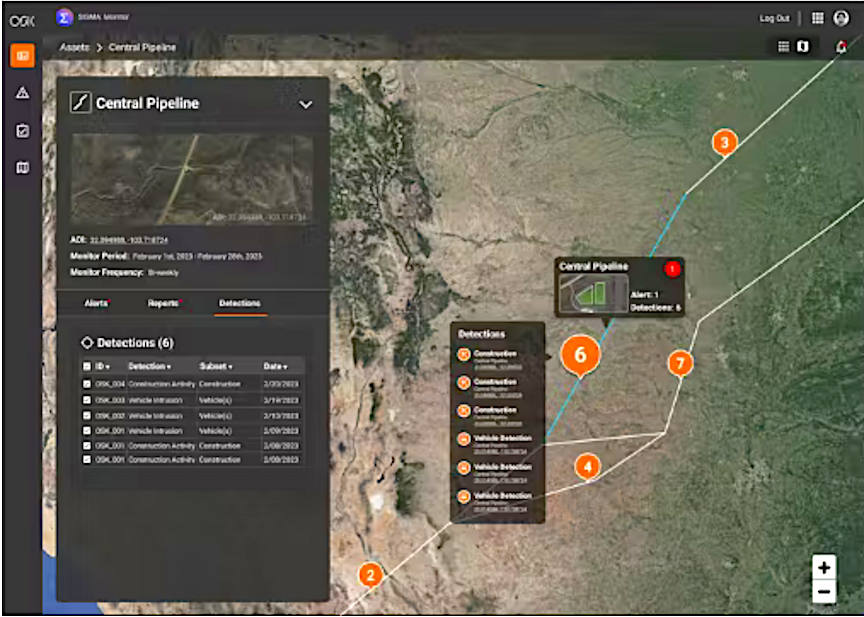The width and height of the screenshot is (864, 617).
Task: Open the Assets view in the sidebar
Action: [x=22, y=56]
